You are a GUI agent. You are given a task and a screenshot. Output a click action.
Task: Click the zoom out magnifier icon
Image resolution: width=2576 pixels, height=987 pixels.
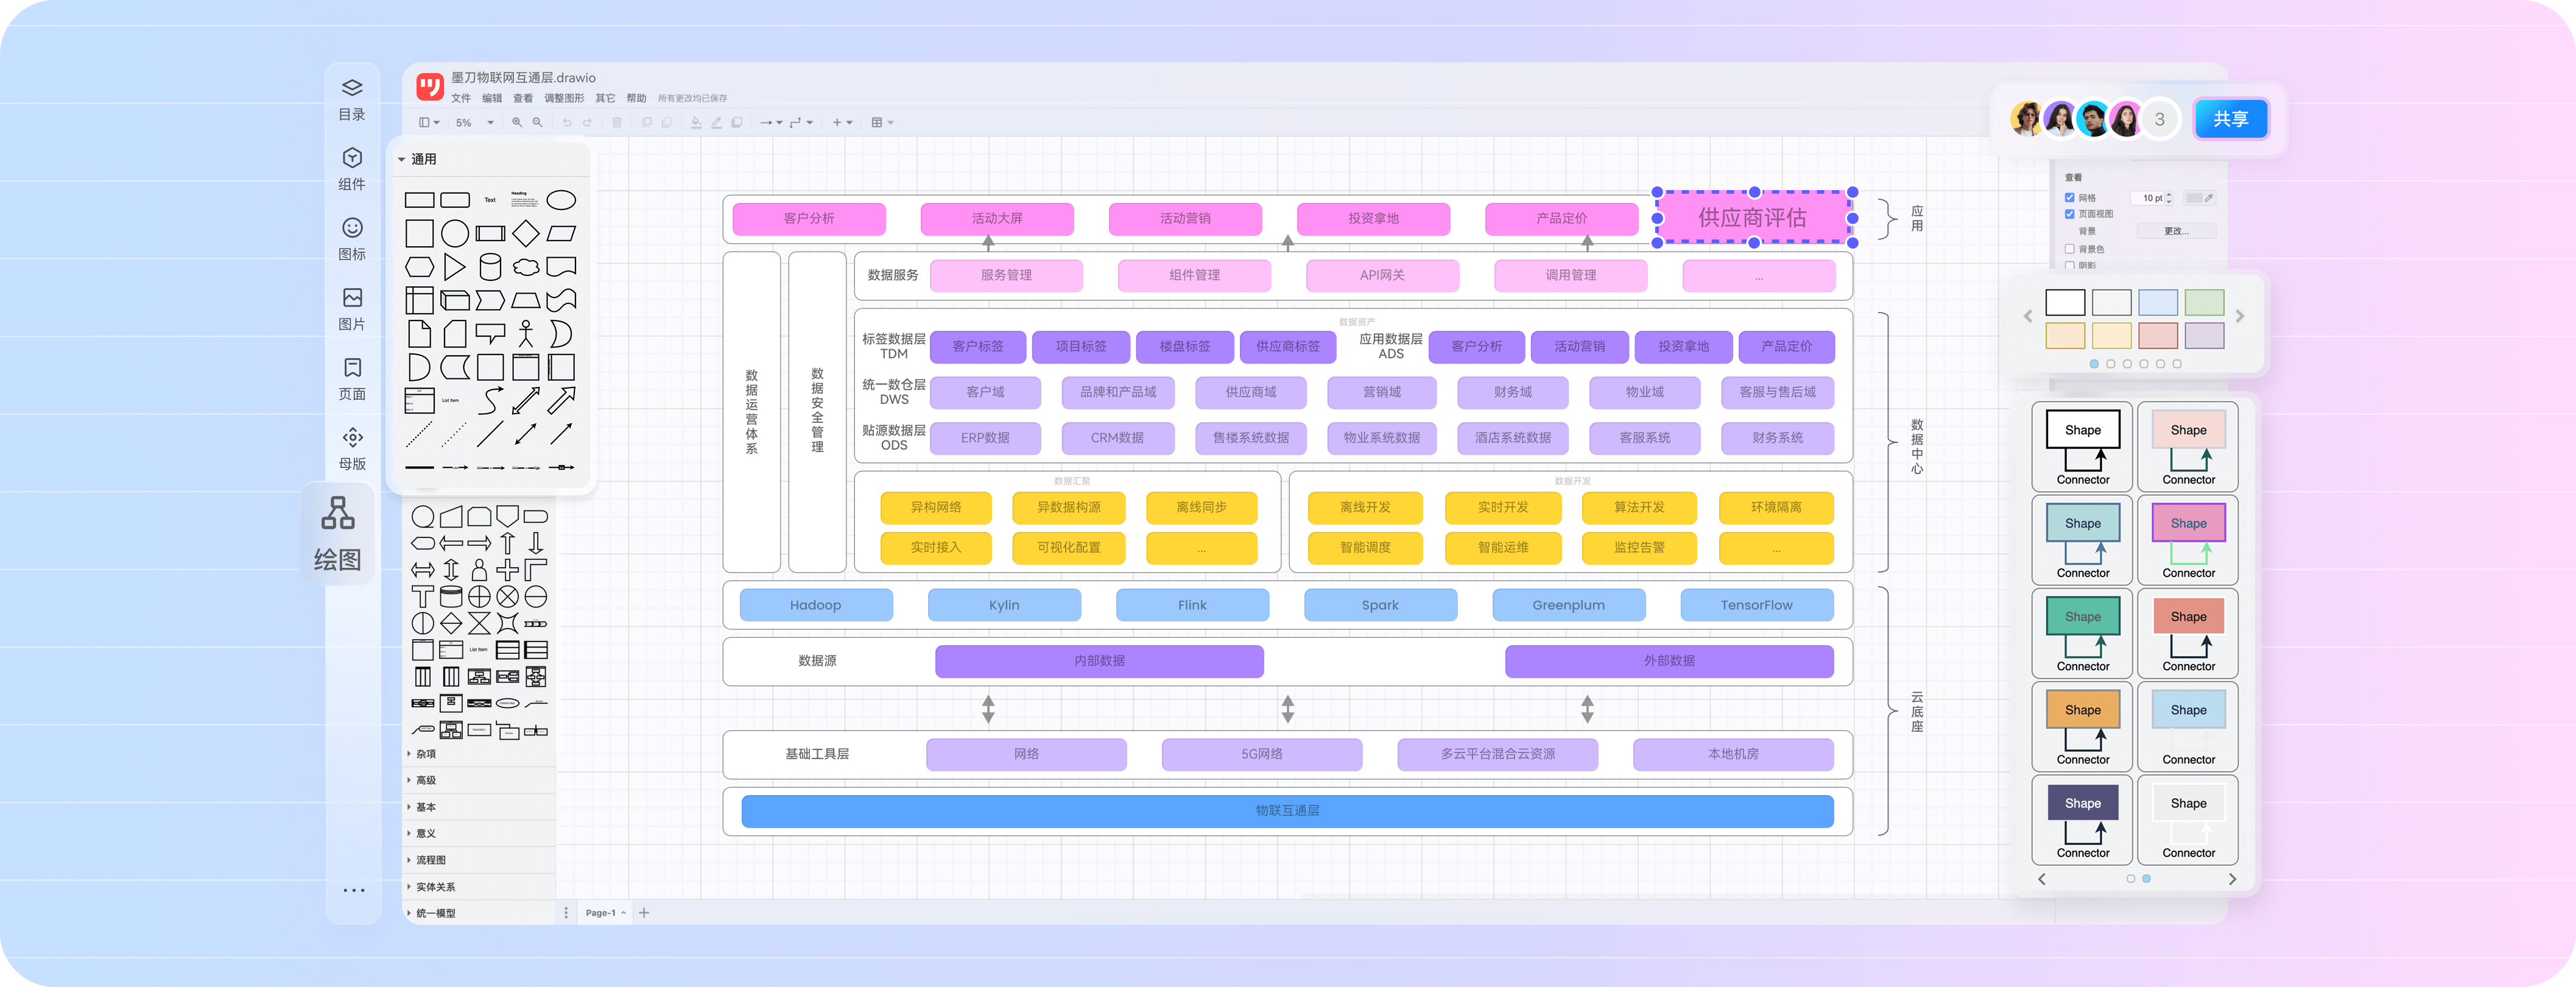coord(537,122)
